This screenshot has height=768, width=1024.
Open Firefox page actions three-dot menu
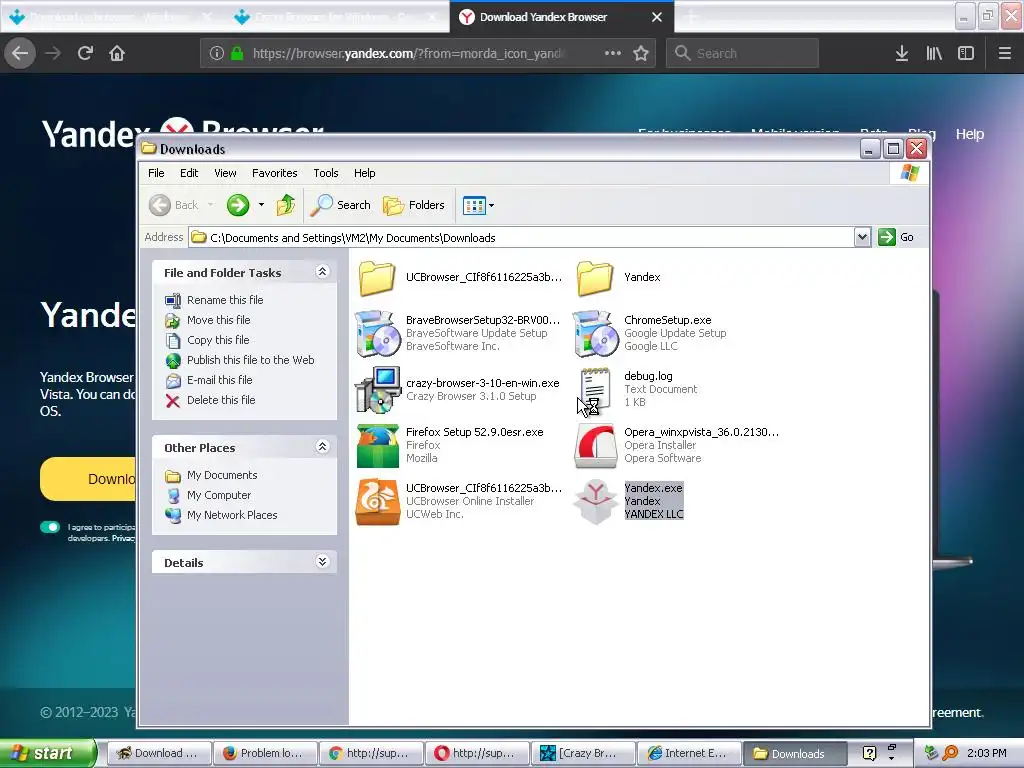pos(613,53)
